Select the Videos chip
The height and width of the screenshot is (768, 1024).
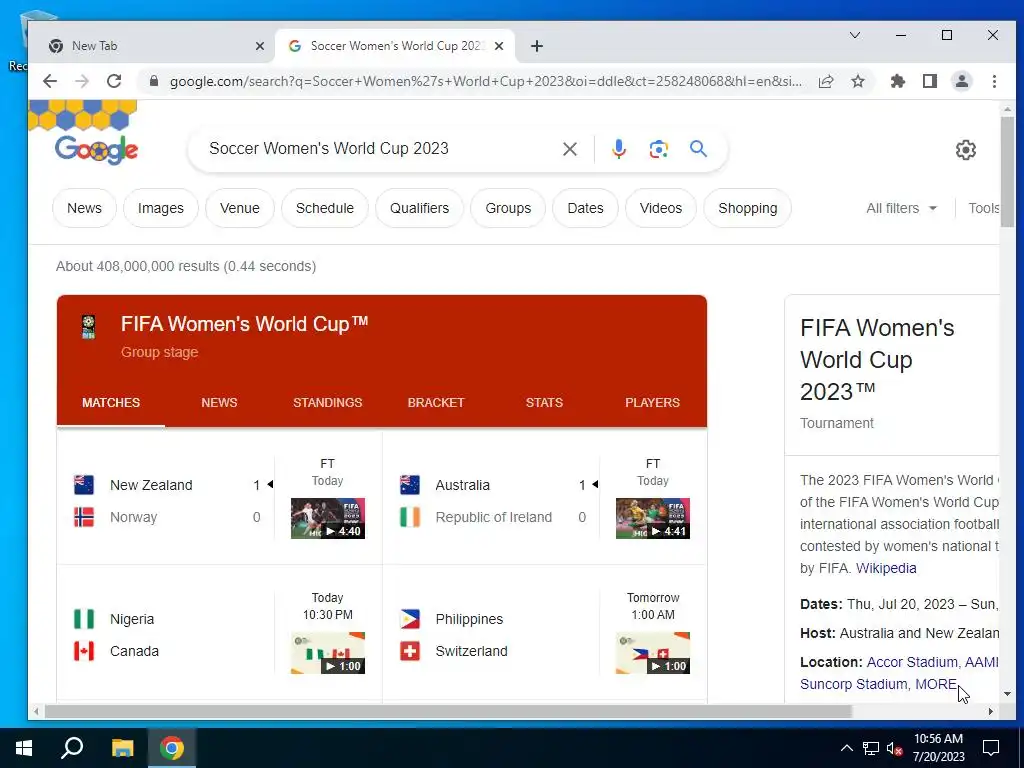tap(661, 208)
